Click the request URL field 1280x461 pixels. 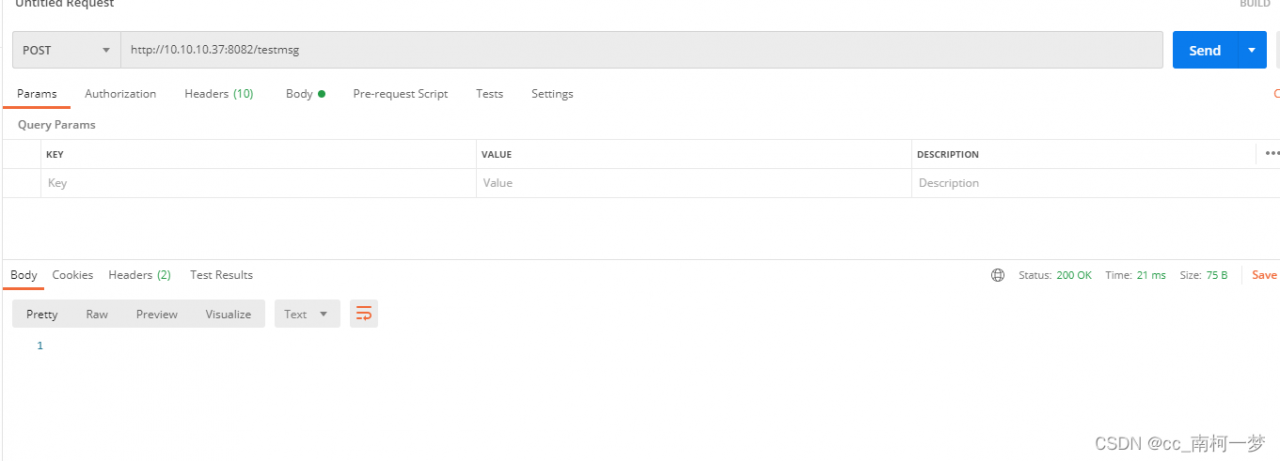(641, 50)
